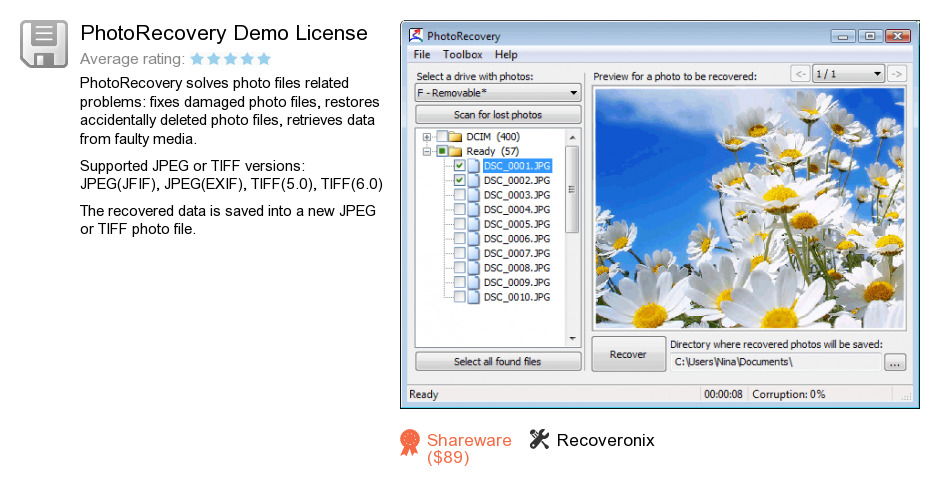Open the File menu
The image size is (940, 493).
point(421,55)
